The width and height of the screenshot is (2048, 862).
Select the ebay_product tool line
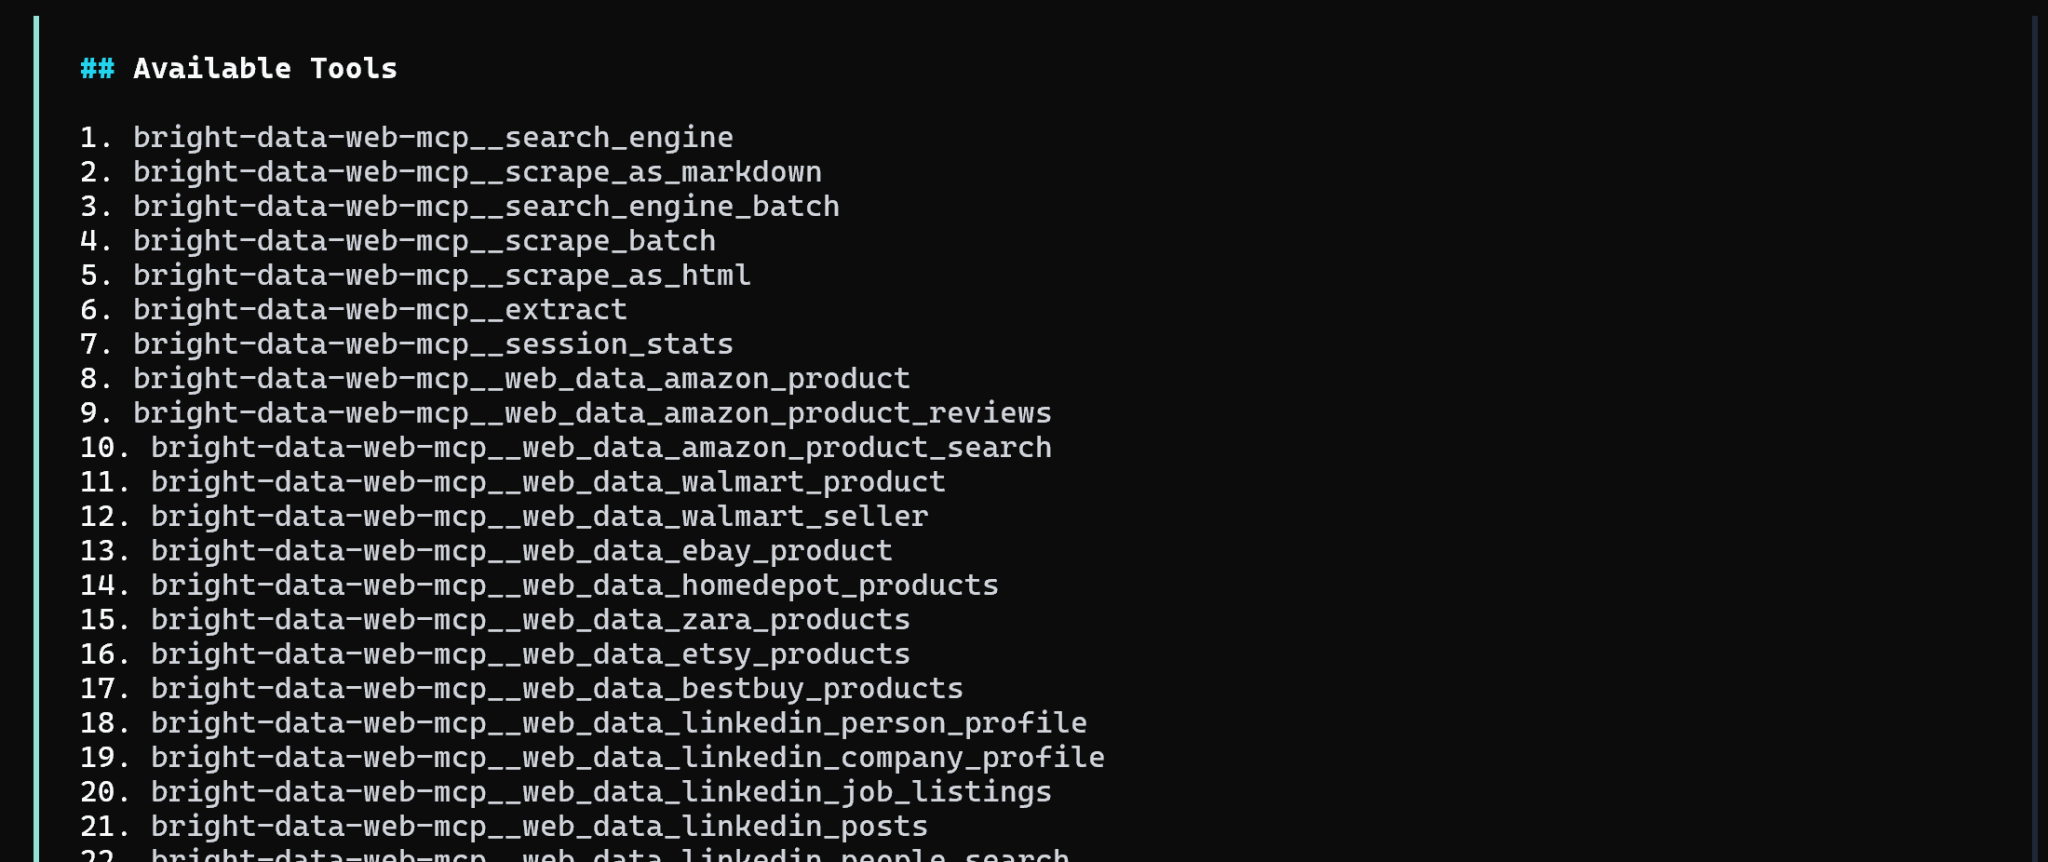(x=520, y=551)
